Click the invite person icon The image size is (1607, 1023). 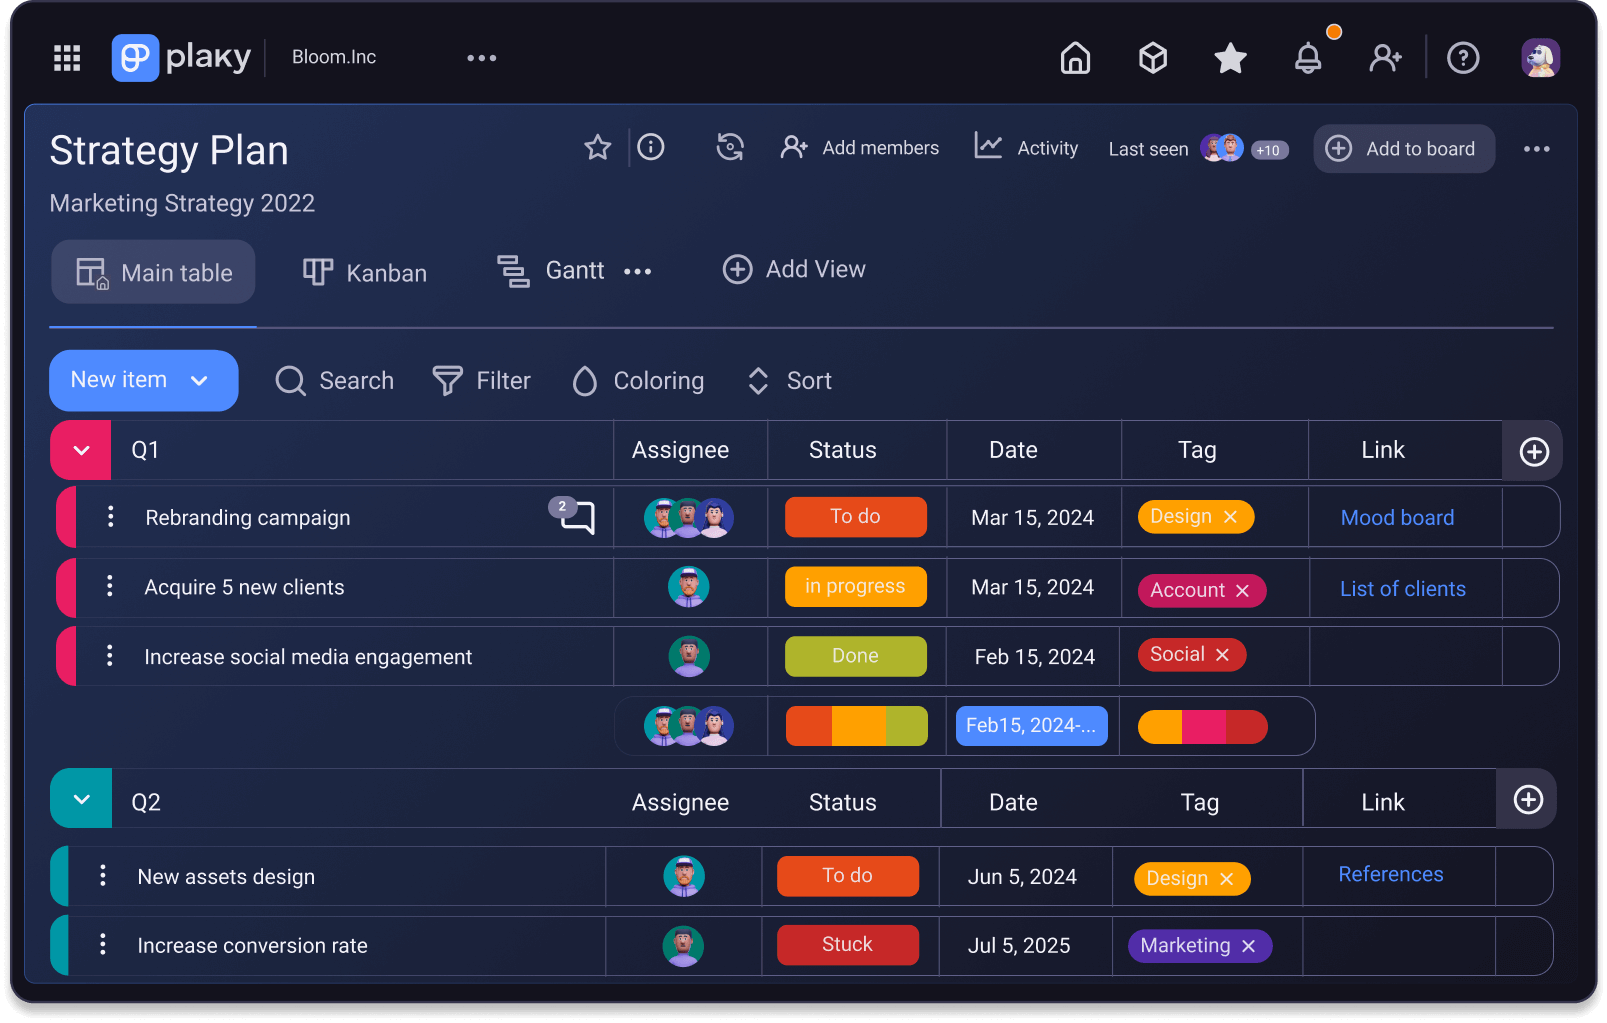click(1385, 57)
